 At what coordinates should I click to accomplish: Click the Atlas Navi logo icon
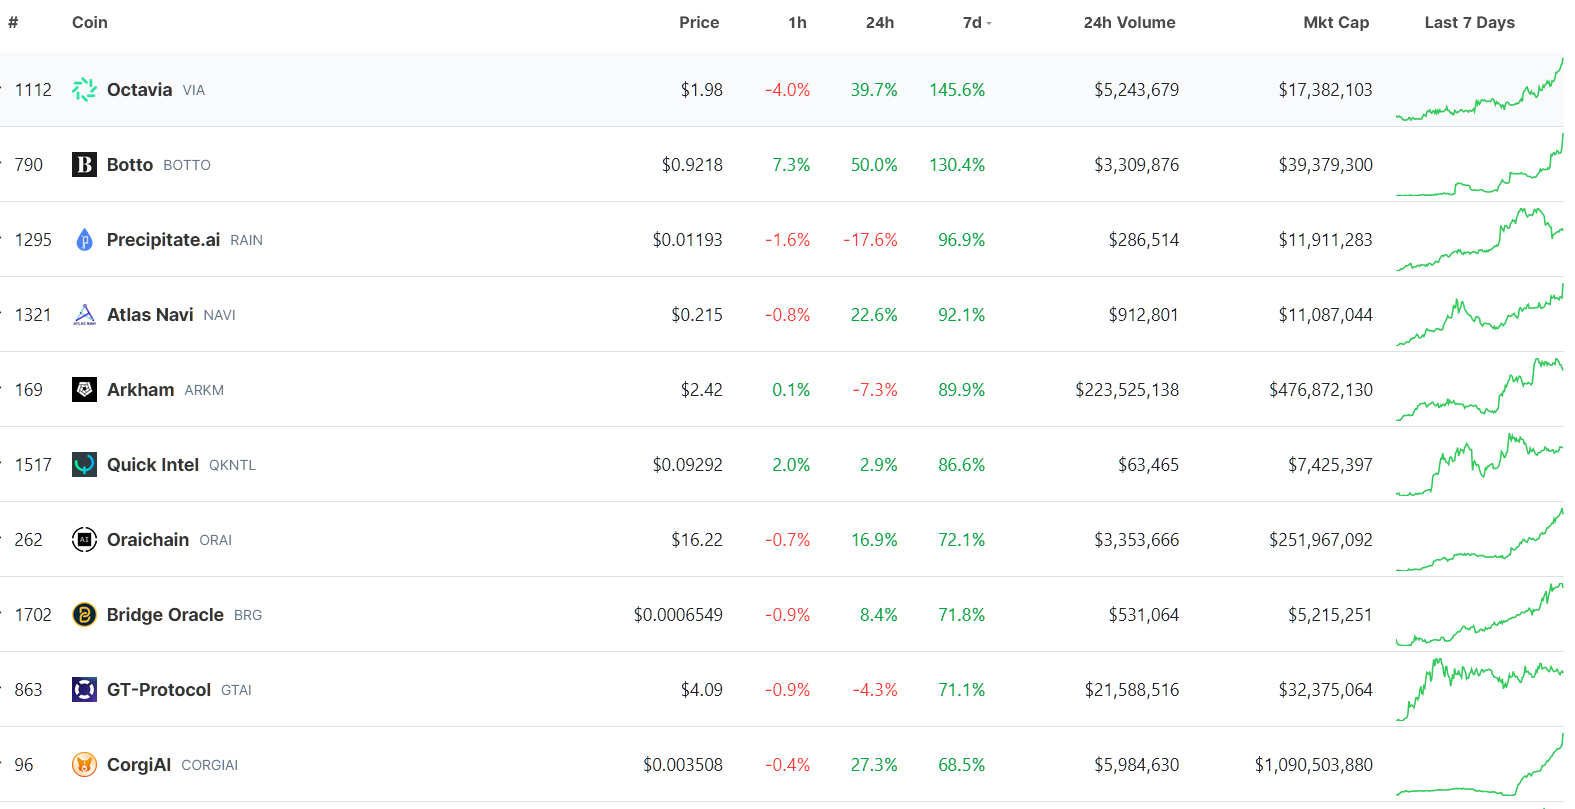click(x=84, y=315)
